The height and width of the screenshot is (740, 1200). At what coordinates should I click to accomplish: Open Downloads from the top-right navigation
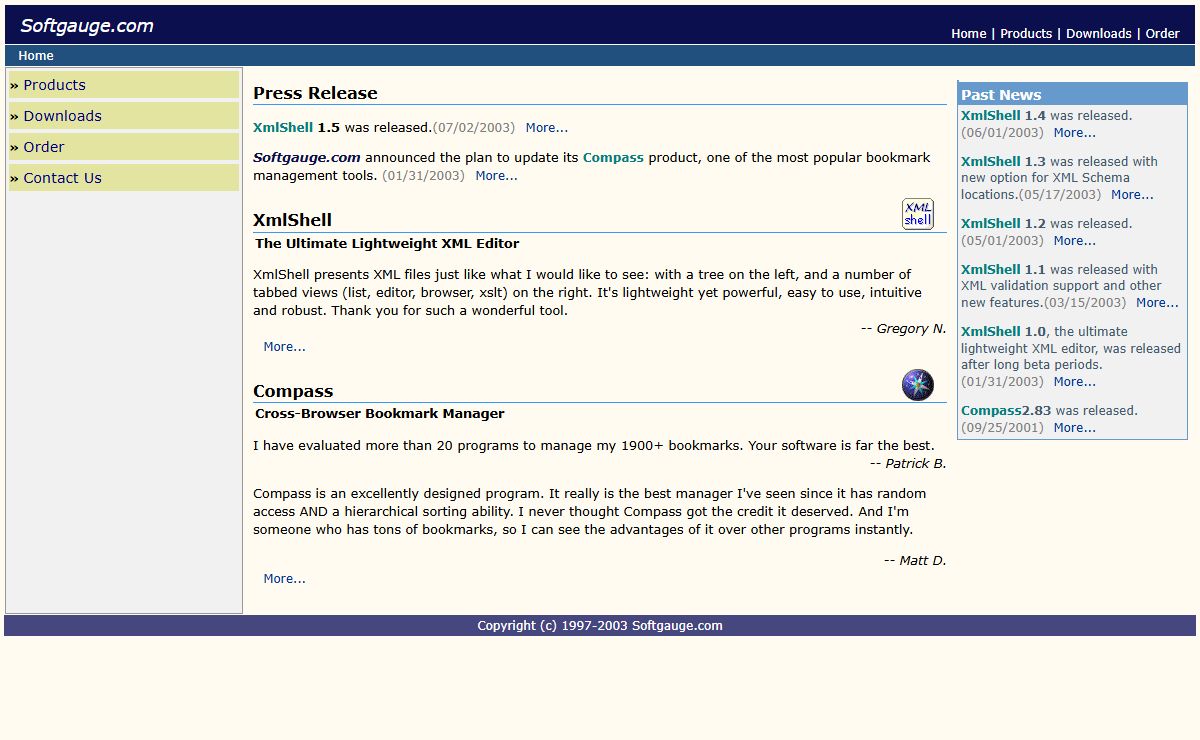[x=1098, y=33]
